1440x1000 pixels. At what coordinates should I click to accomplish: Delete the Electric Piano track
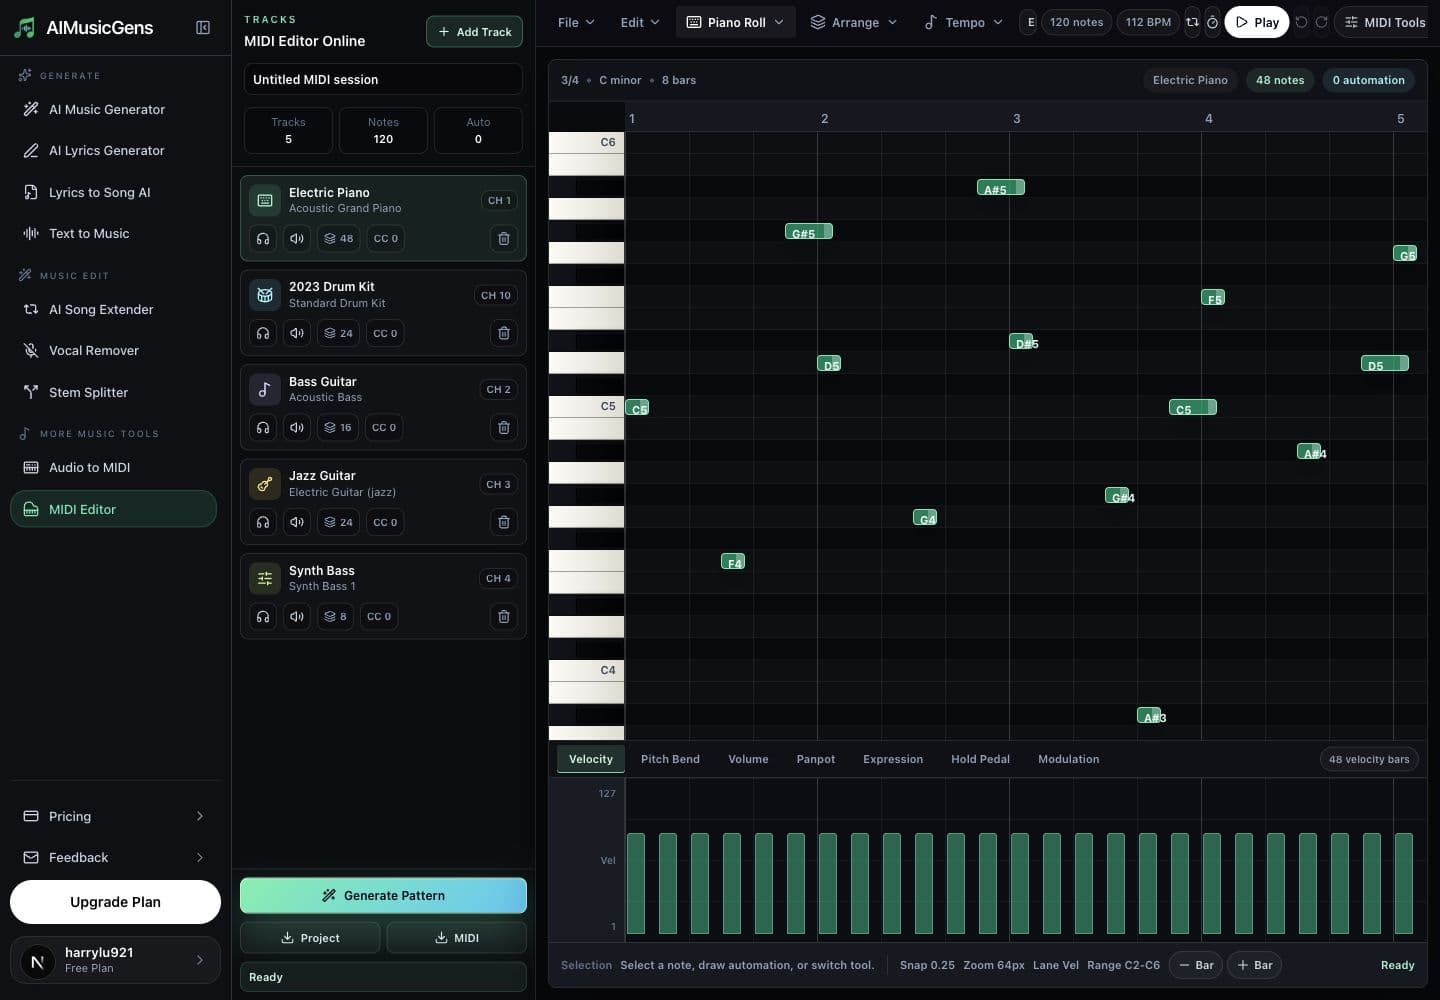tap(504, 238)
